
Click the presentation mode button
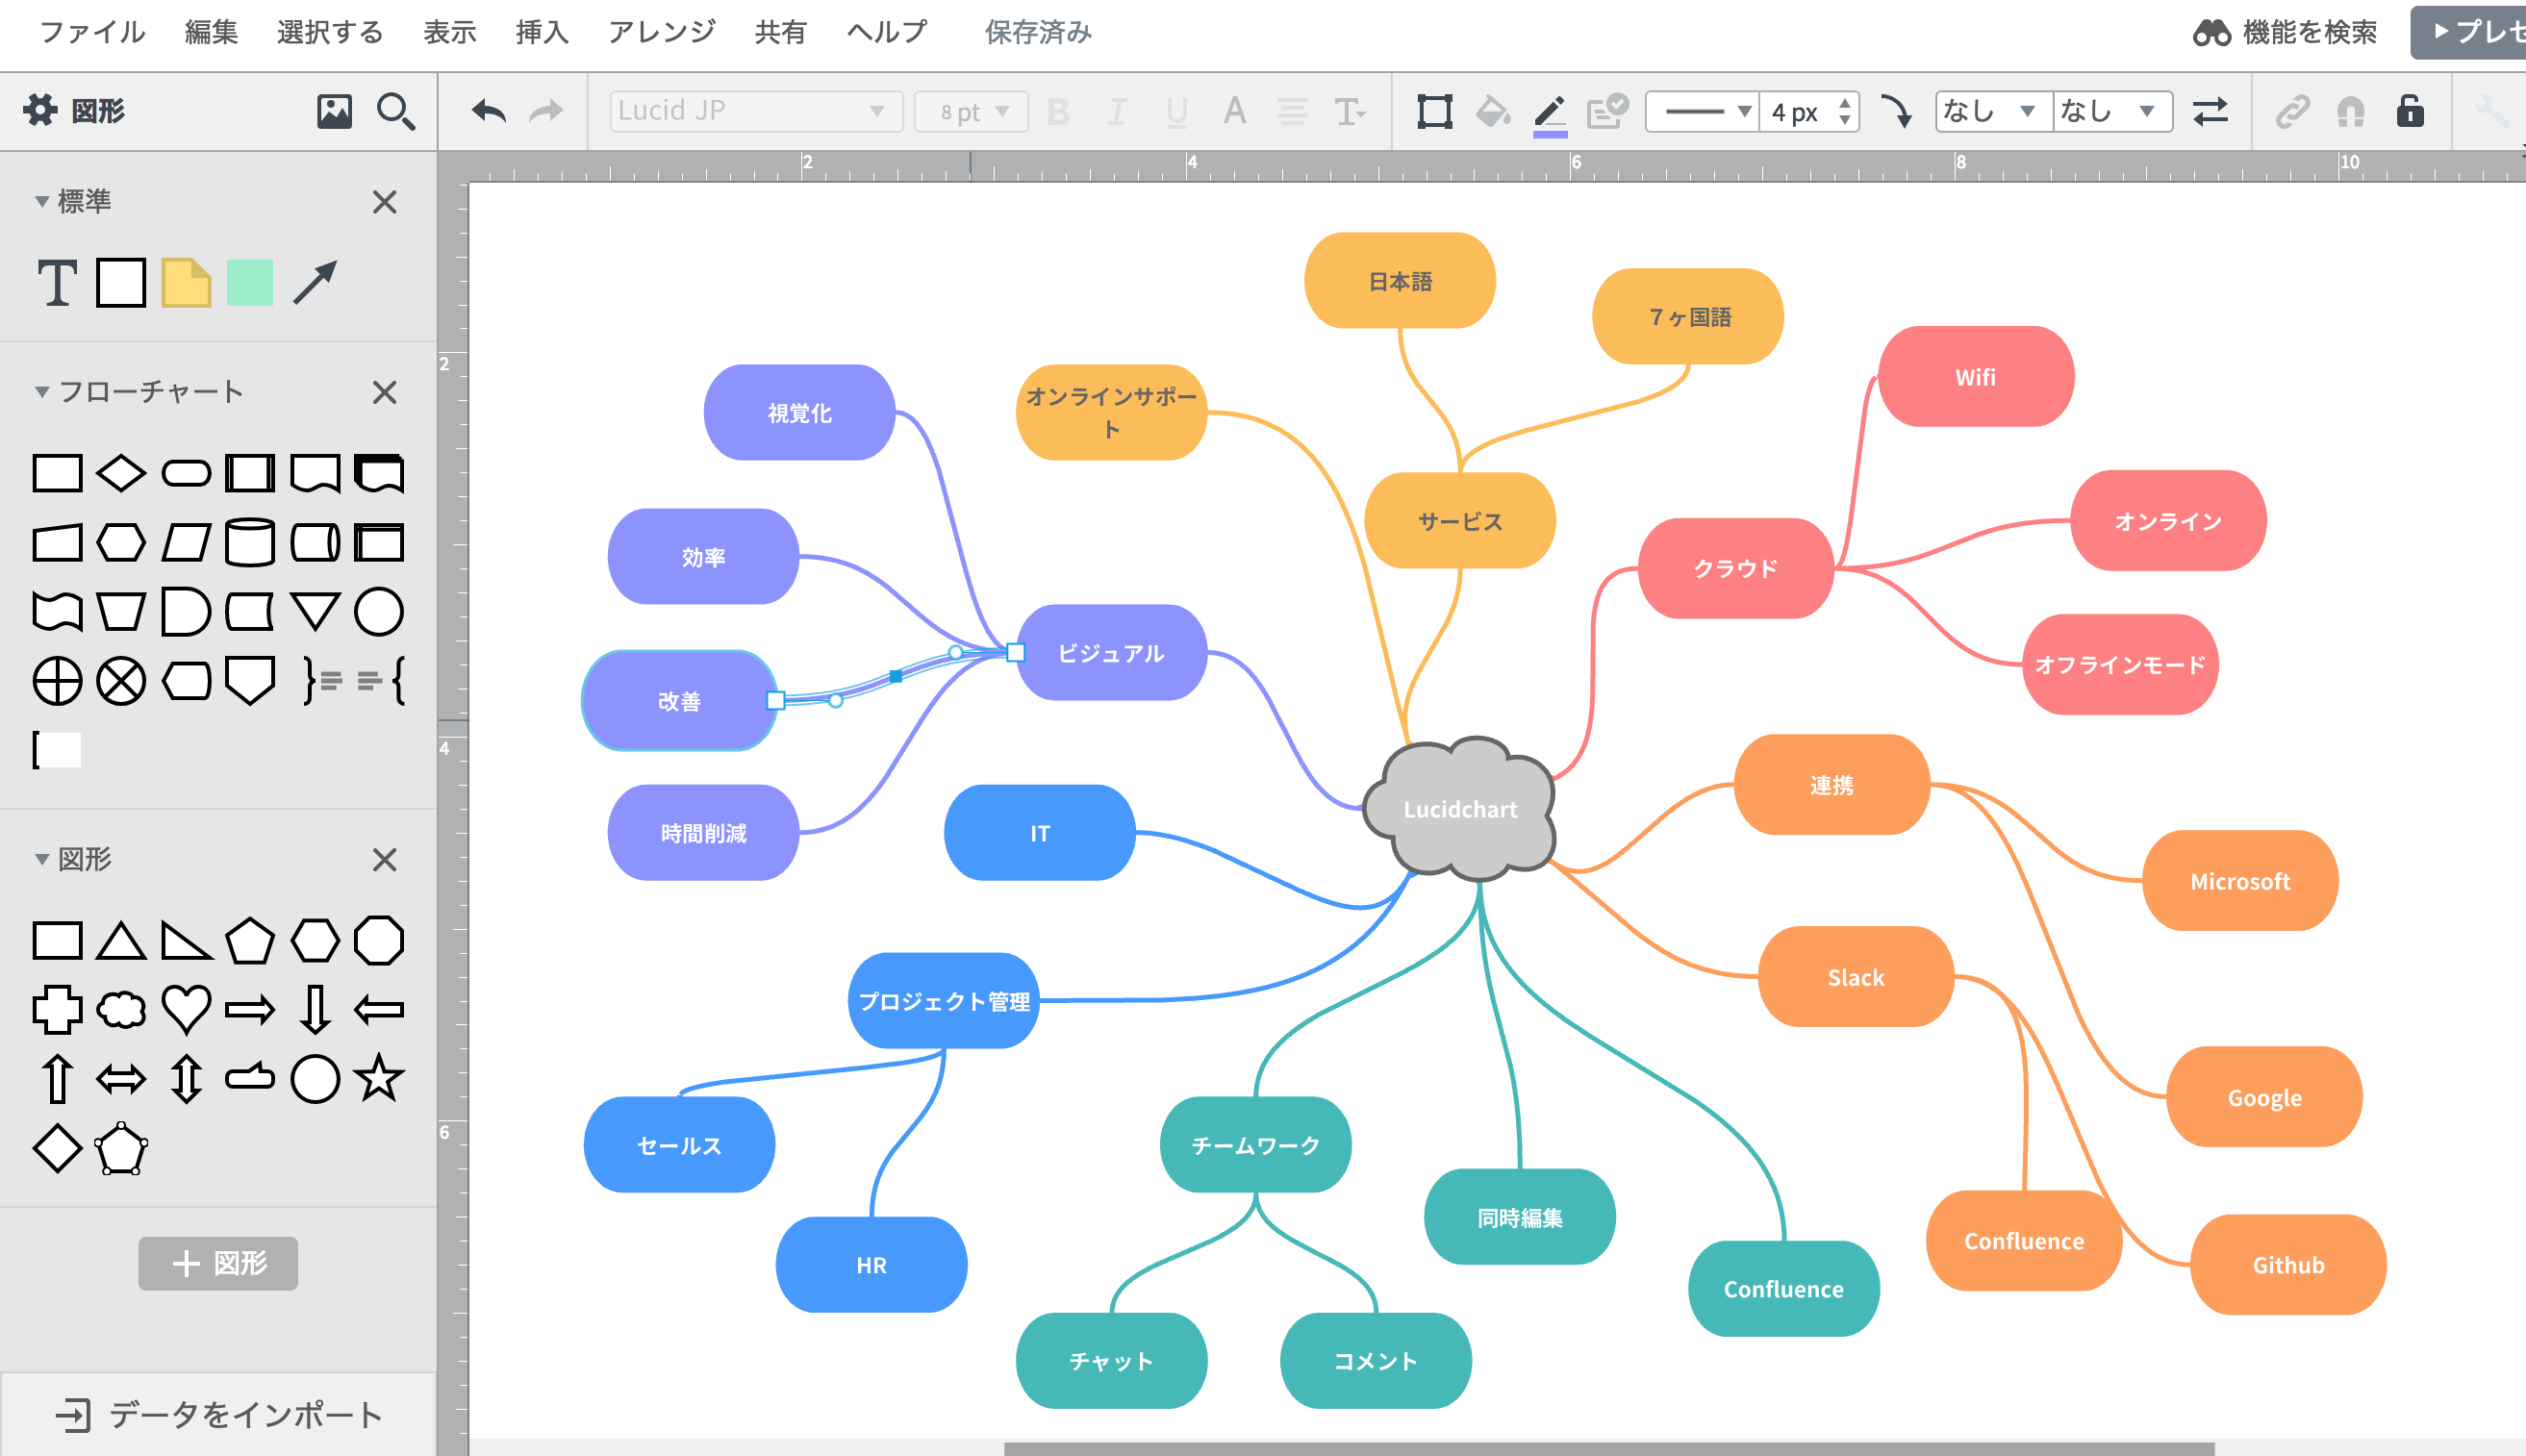coord(2468,32)
